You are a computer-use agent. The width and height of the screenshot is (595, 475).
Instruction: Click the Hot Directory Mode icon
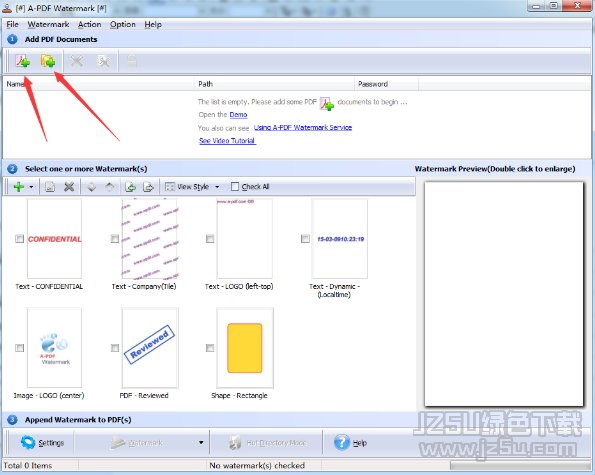point(235,443)
